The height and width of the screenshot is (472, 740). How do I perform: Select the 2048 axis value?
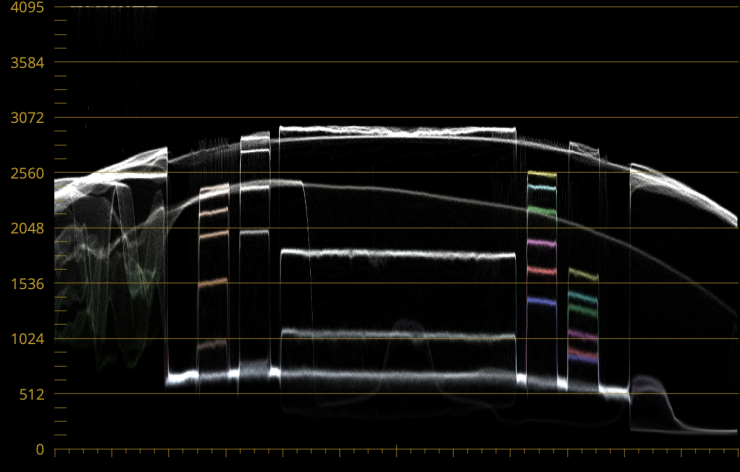coord(25,229)
